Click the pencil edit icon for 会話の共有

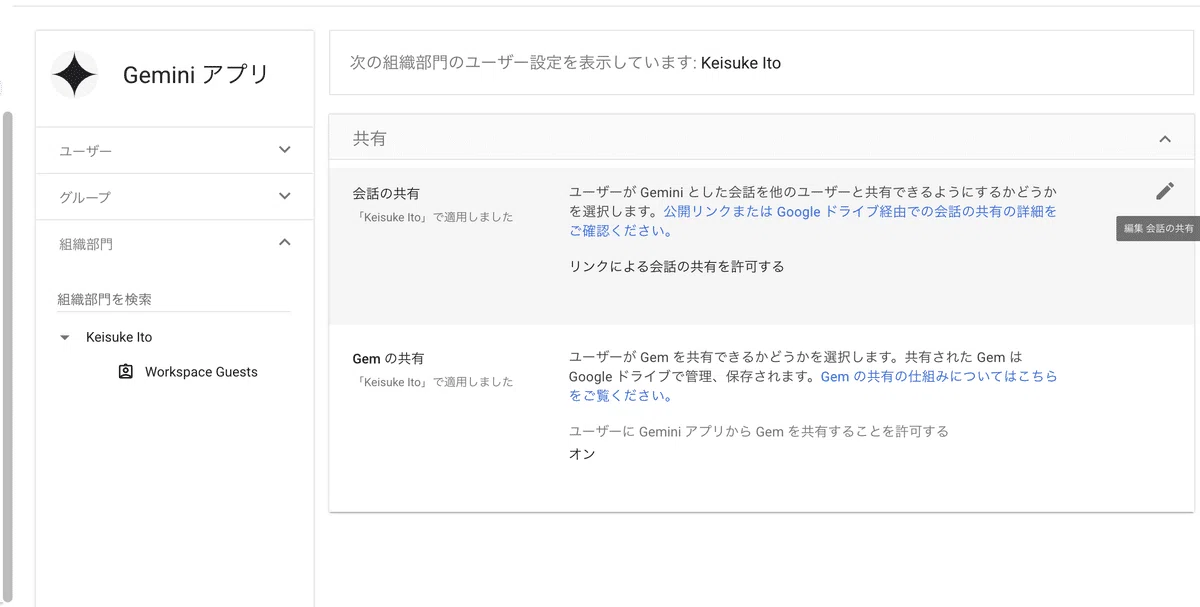click(x=1165, y=191)
